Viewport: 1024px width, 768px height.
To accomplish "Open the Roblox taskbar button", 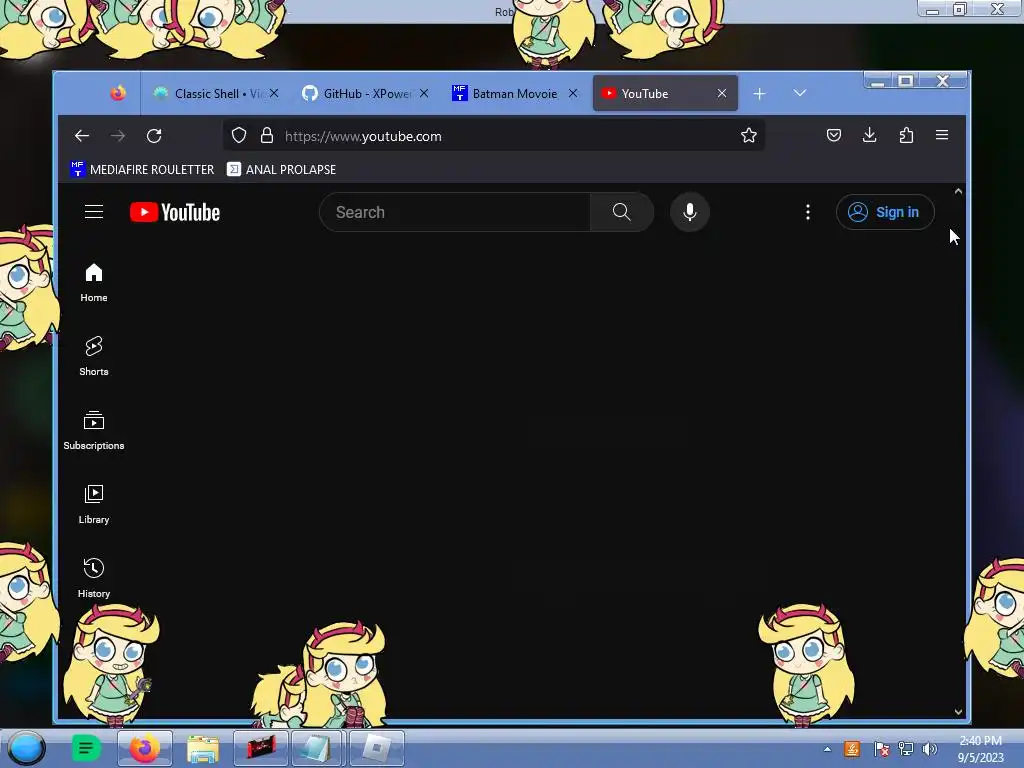I will 377,748.
